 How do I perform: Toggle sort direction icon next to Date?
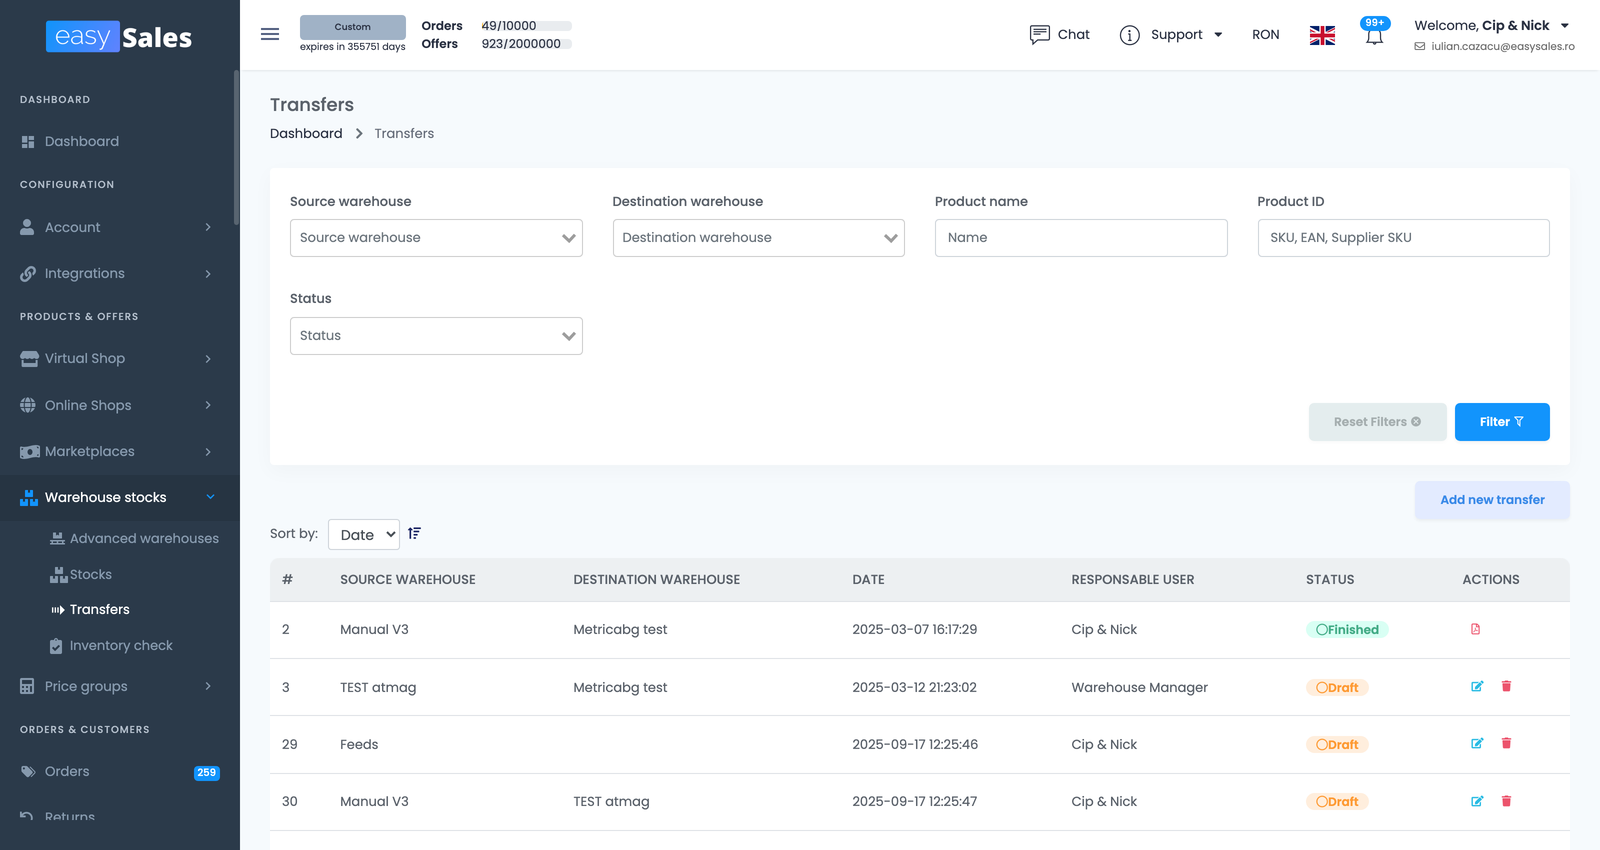[x=414, y=534]
